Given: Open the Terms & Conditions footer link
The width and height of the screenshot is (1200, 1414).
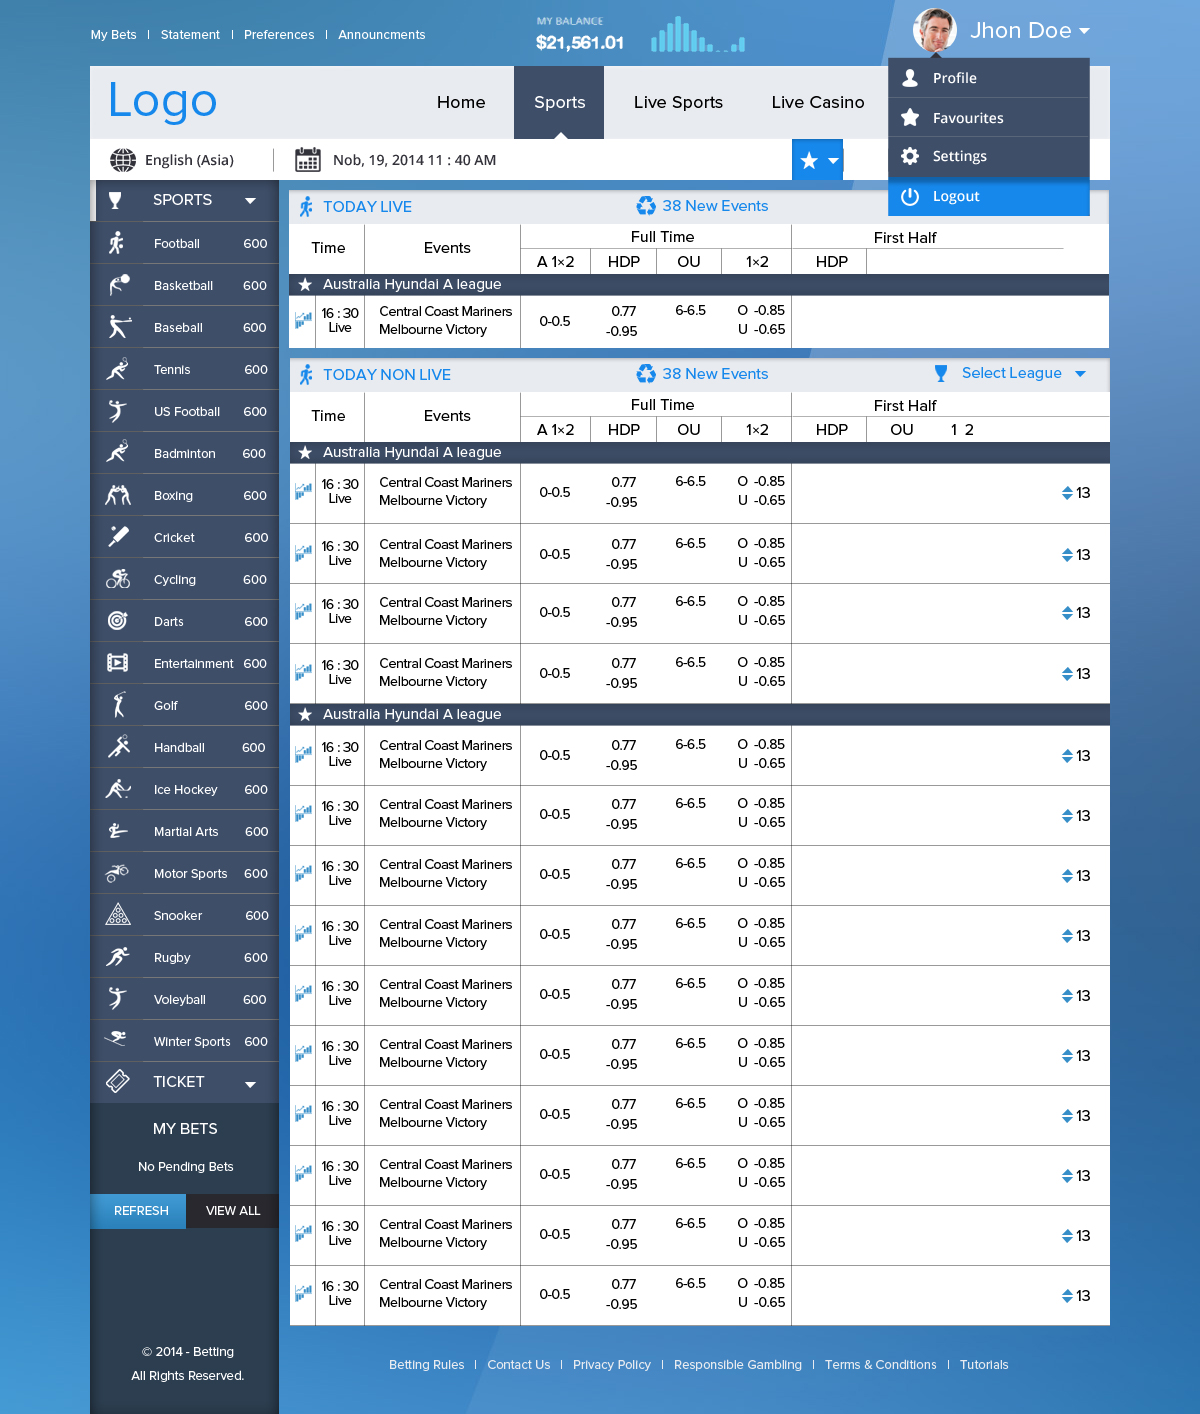Looking at the screenshot, I should pos(881,1365).
